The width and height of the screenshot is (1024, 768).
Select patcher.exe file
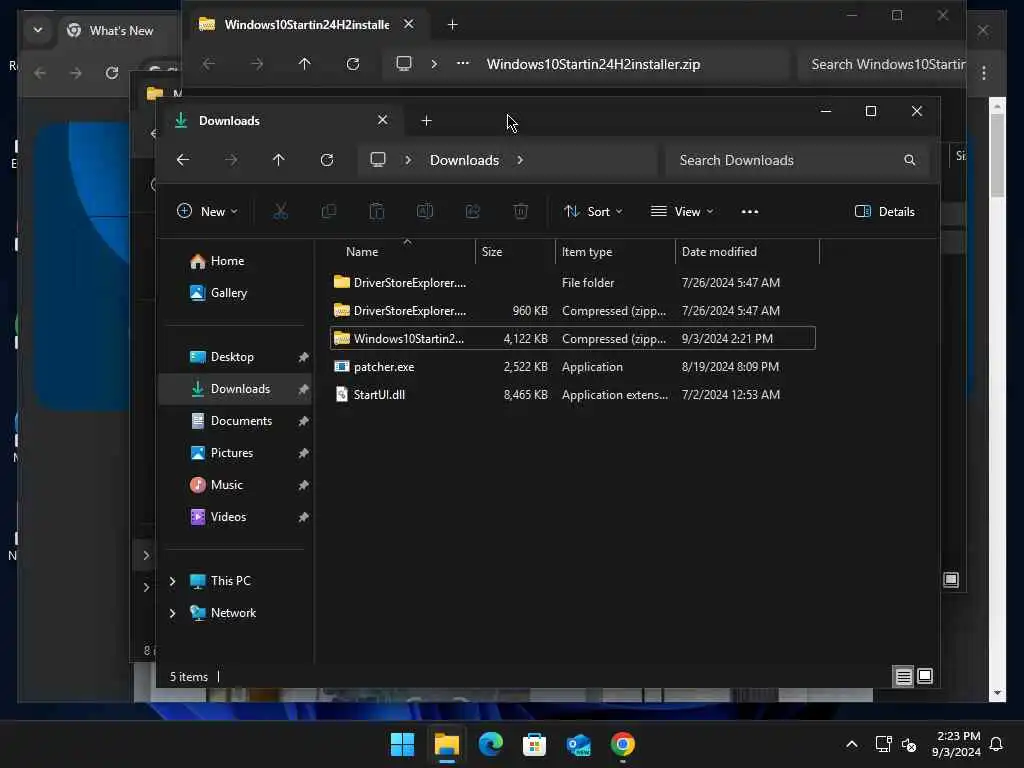click(573, 366)
